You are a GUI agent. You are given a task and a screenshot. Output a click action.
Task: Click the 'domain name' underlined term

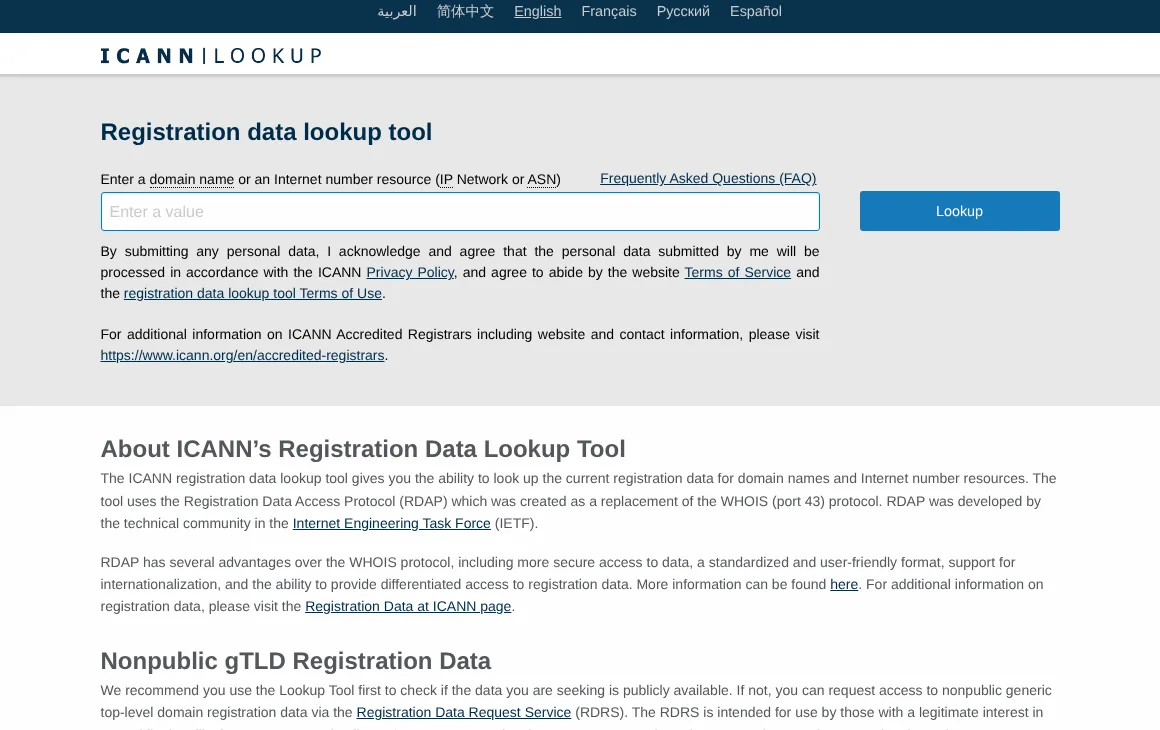pyautogui.click(x=192, y=179)
